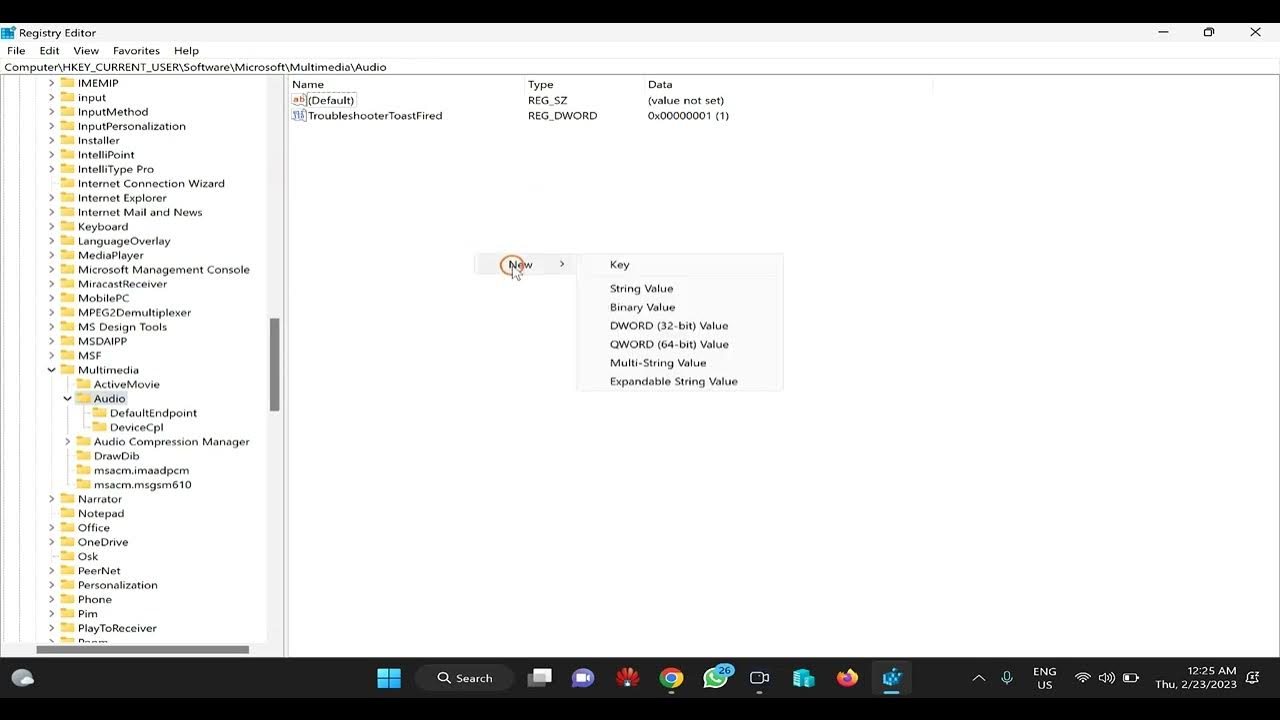
Task: Select the ActiveMovie folder icon
Action: point(84,384)
